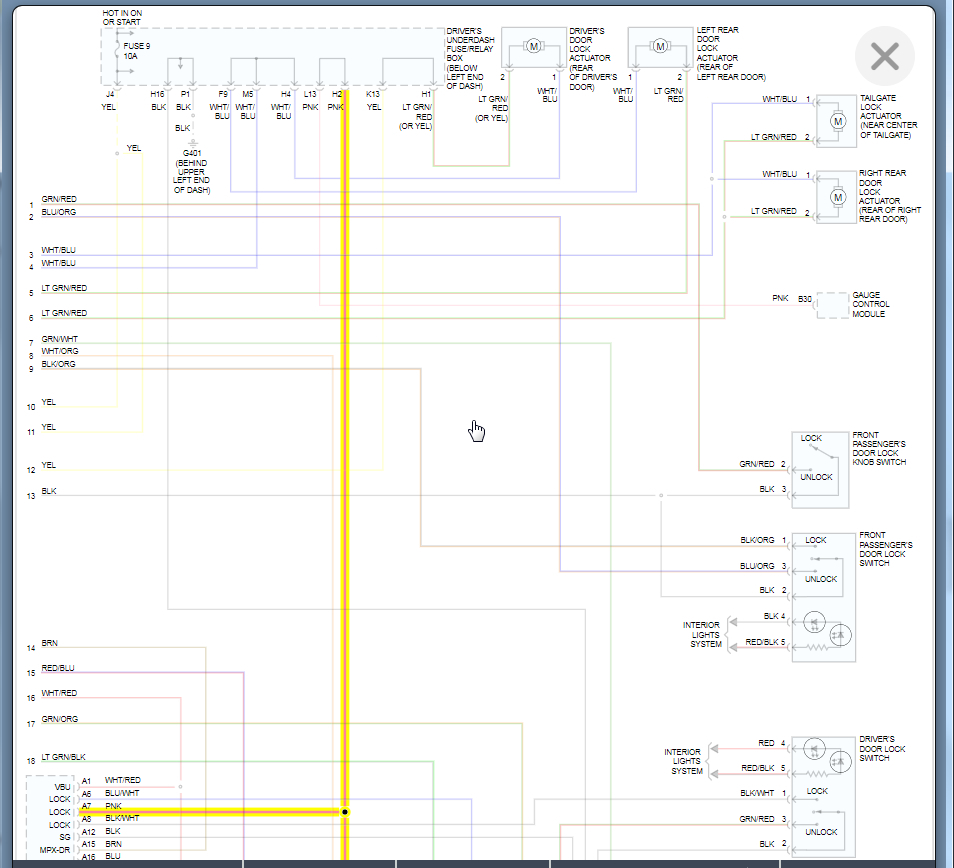Select the black junction dot on highlighted wire
Screen dimensions: 954x868
click(x=345, y=811)
